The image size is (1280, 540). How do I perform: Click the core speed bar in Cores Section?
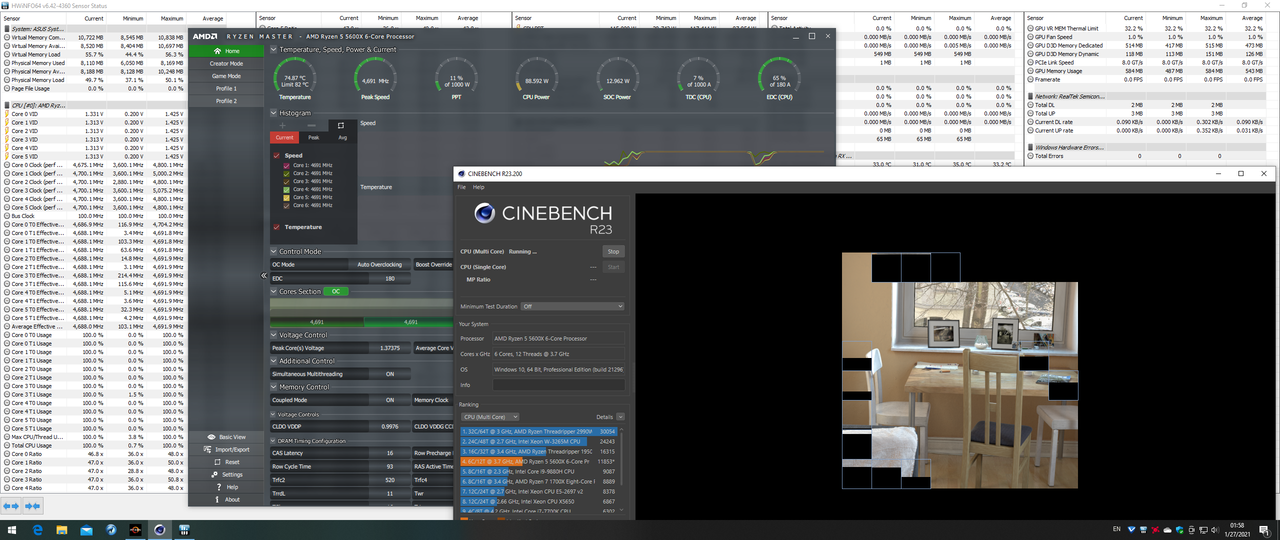click(x=363, y=322)
